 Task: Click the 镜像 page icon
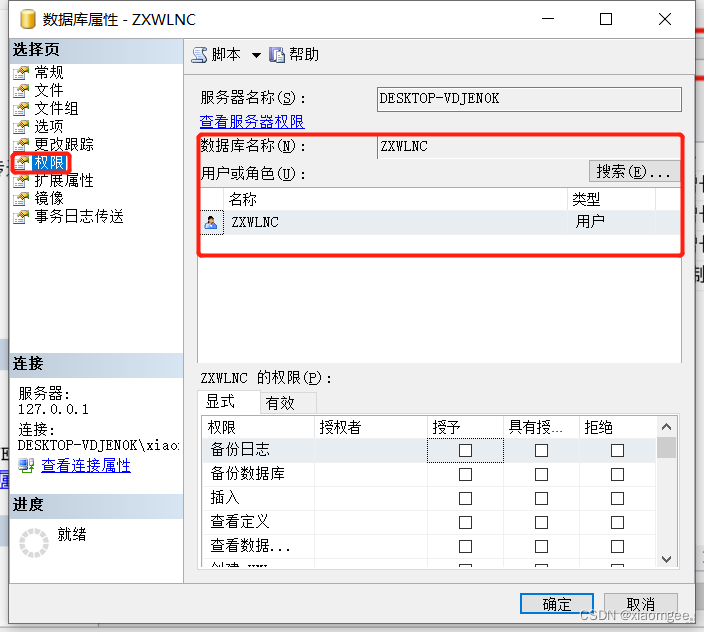coord(21,198)
